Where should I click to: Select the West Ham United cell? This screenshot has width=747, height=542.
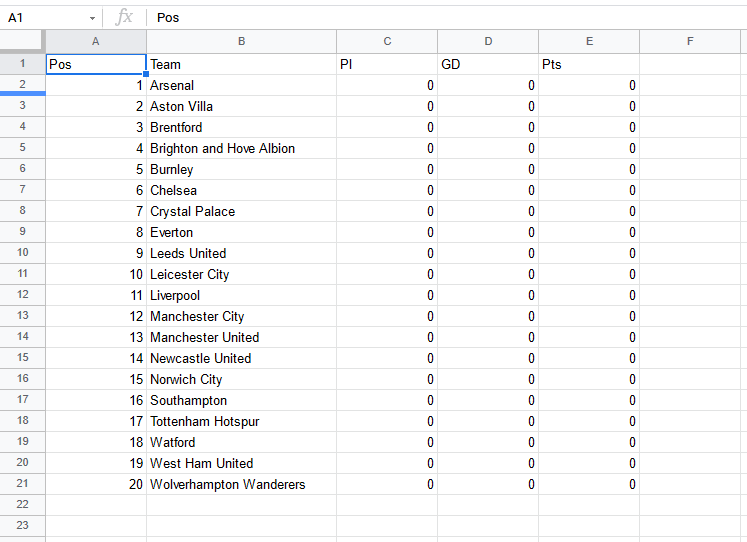[x=242, y=463]
